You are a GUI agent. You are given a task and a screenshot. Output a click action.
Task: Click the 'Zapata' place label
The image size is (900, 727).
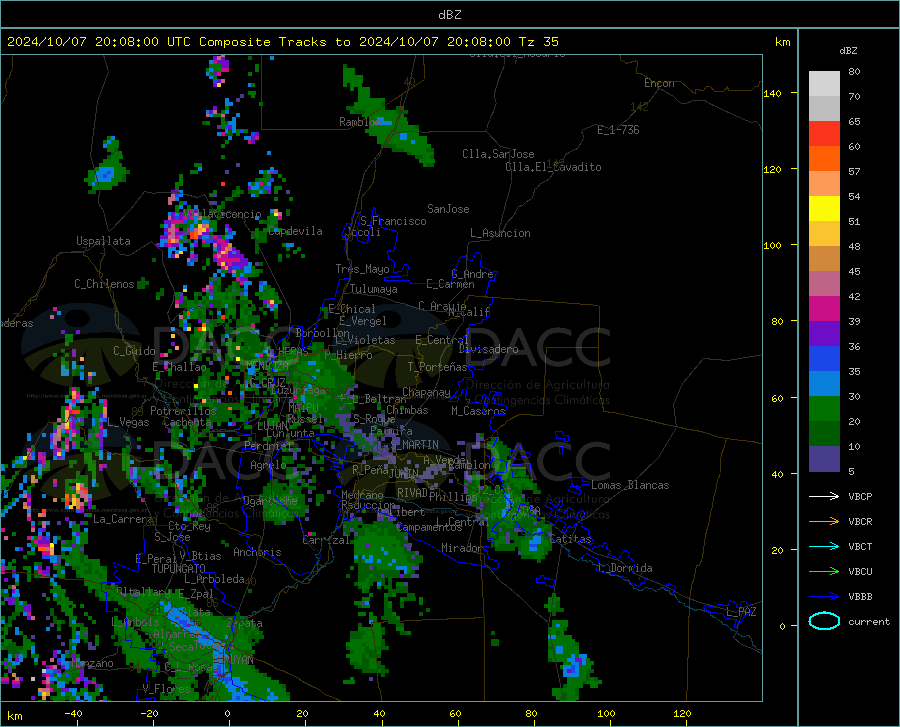coord(245,623)
